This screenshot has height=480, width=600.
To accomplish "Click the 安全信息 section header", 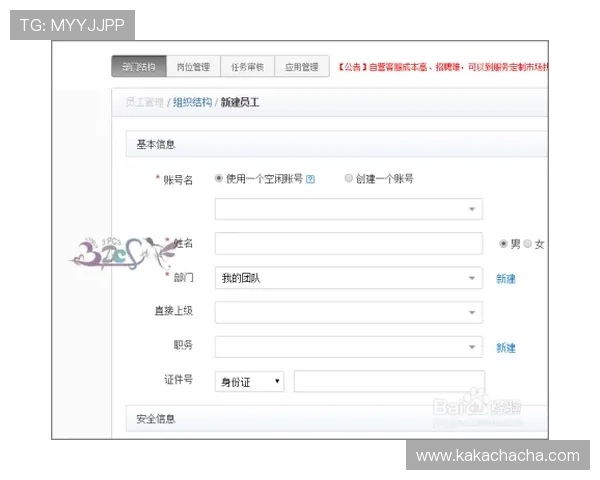I will pyautogui.click(x=337, y=418).
